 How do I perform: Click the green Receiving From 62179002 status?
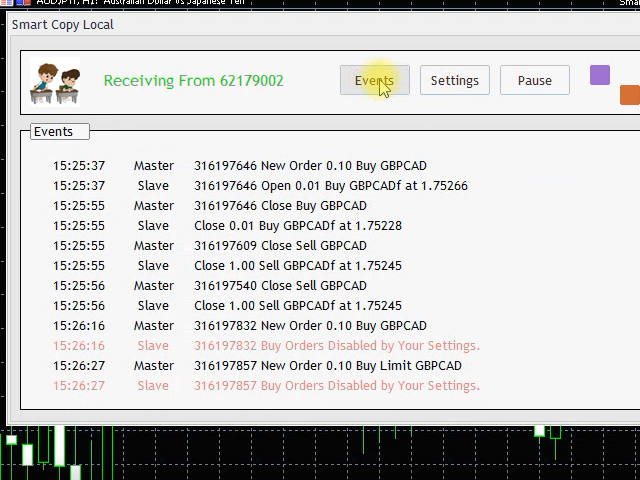[x=193, y=81]
